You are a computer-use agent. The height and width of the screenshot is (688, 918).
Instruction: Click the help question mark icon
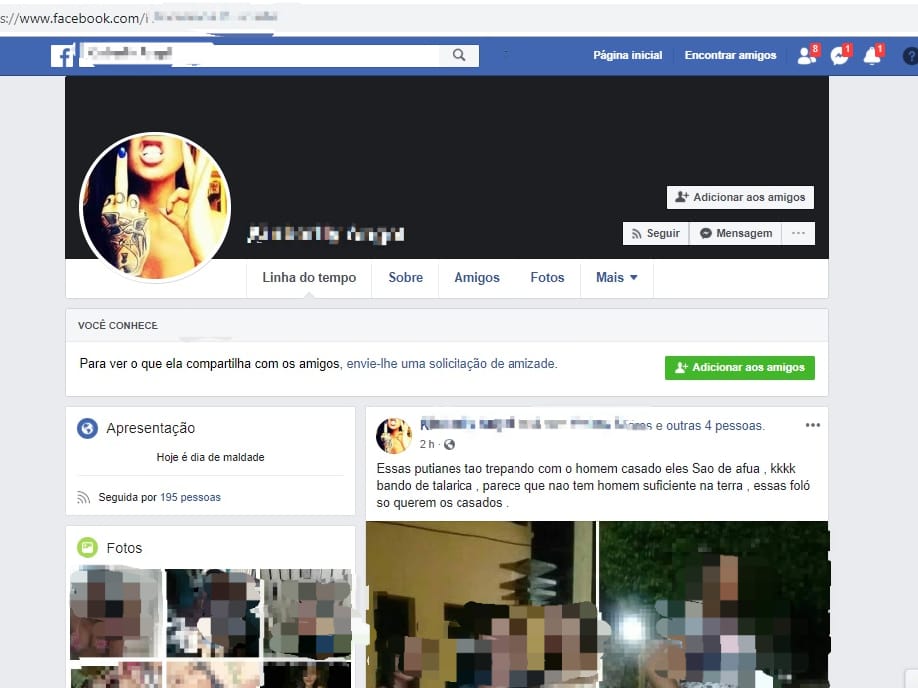[x=910, y=56]
